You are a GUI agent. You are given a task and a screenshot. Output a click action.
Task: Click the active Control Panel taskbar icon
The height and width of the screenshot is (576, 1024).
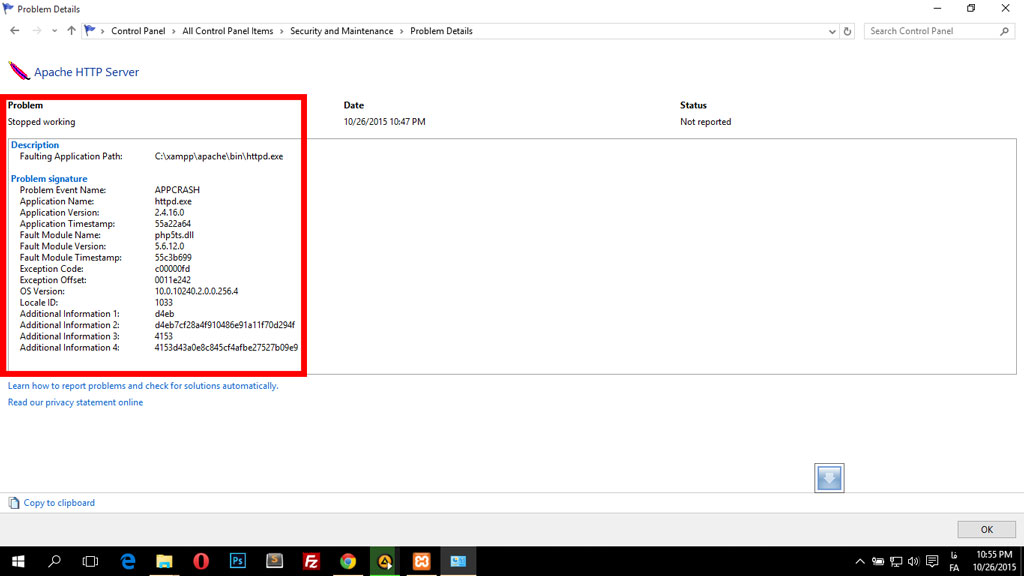tap(458, 562)
